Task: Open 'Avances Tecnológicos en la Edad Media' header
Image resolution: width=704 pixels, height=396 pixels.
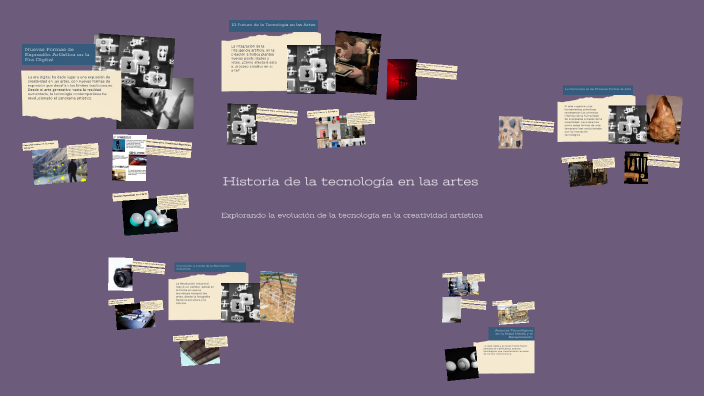Action: [x=511, y=333]
